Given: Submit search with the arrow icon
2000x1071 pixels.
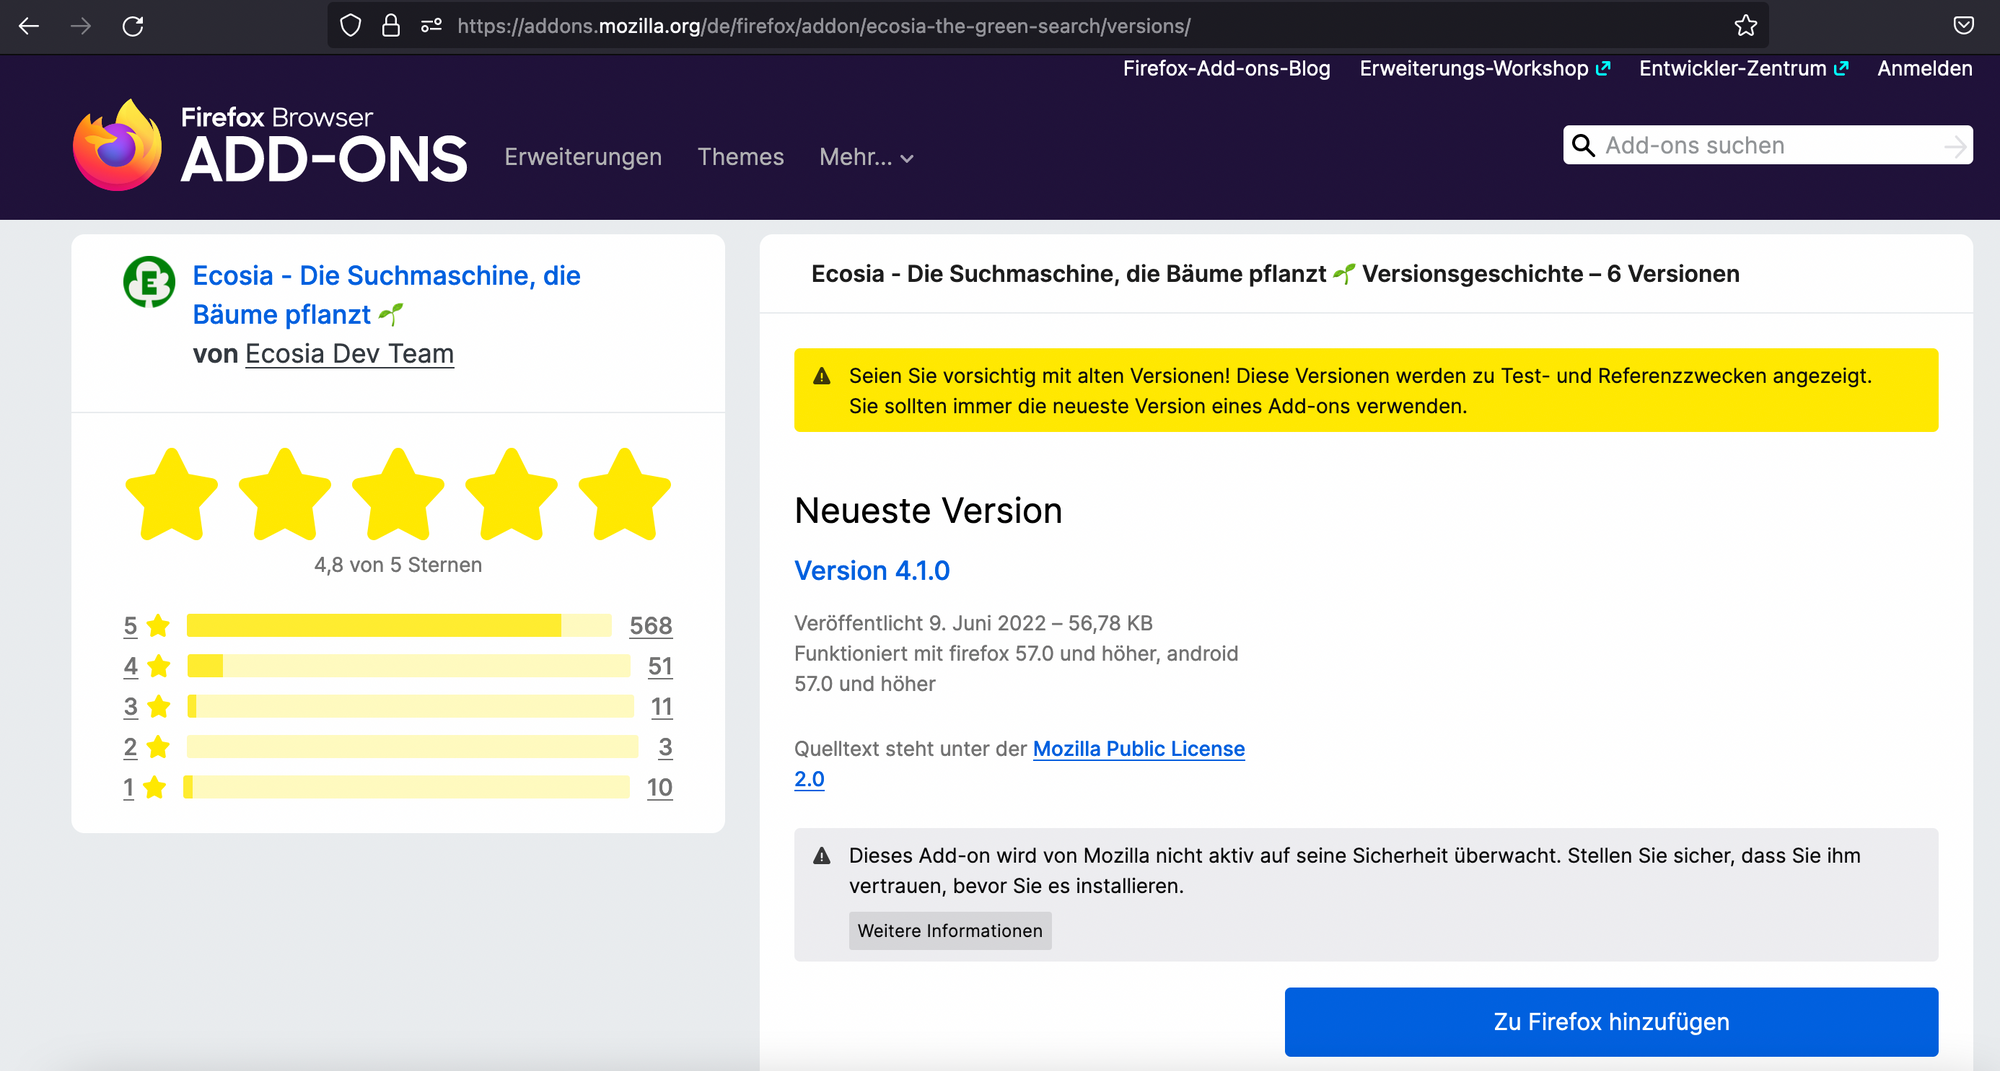Looking at the screenshot, I should click(1955, 147).
